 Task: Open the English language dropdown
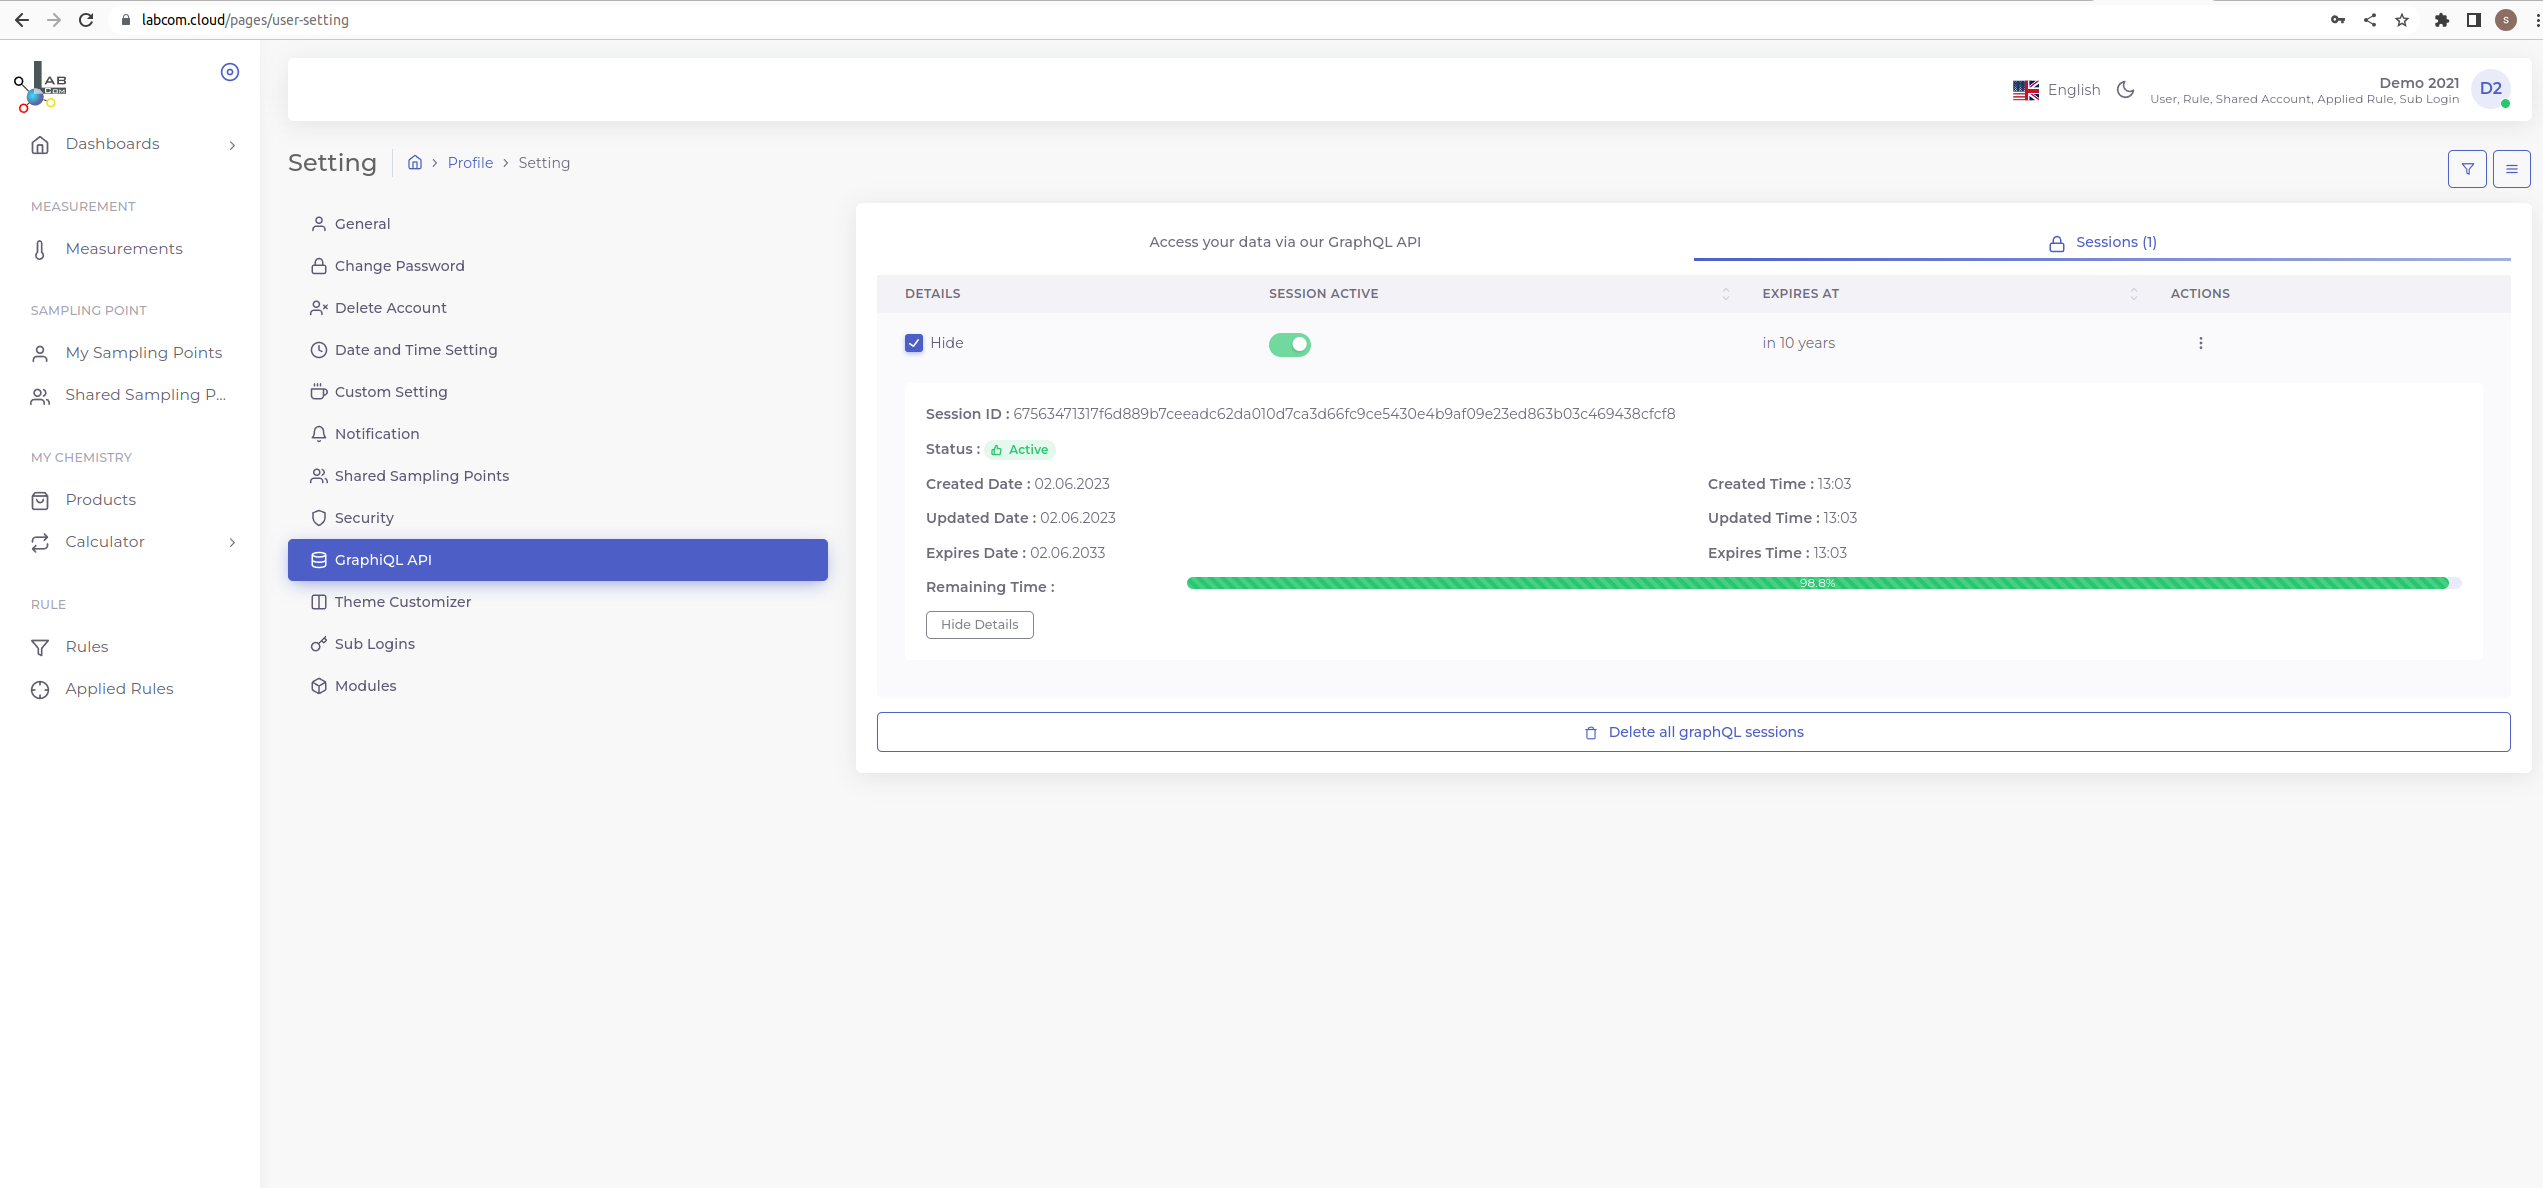pos(2057,90)
